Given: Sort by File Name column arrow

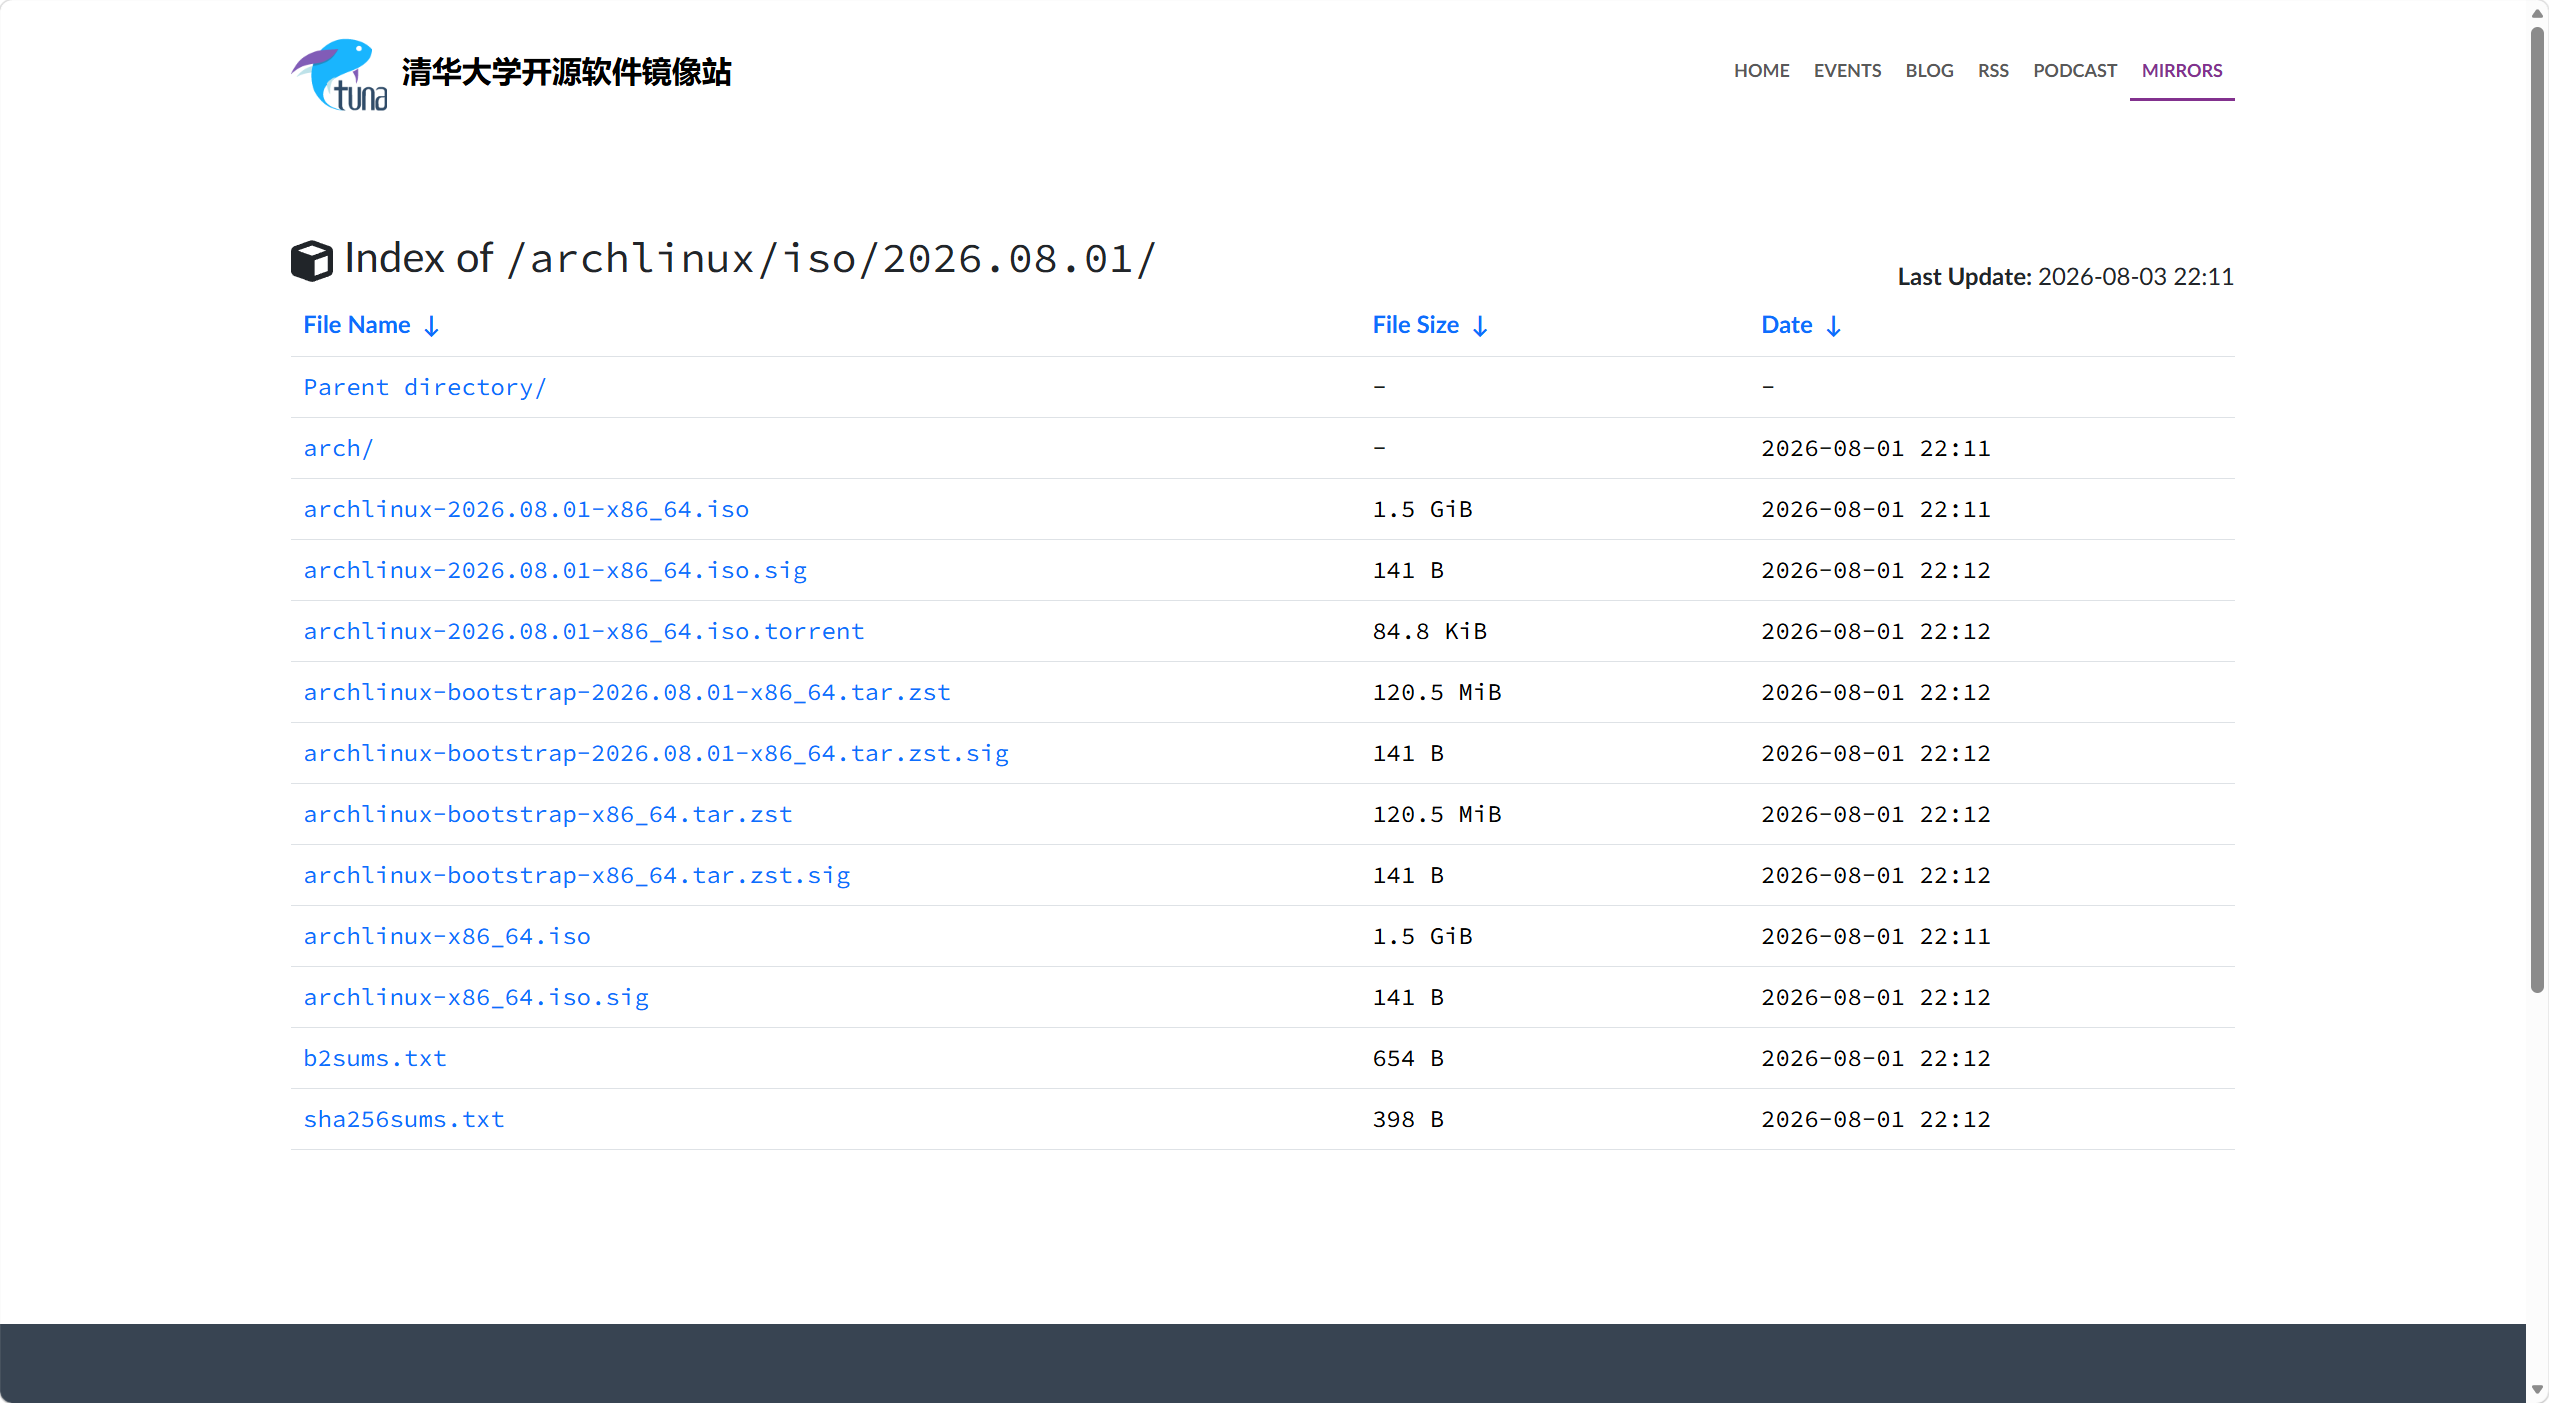Looking at the screenshot, I should tap(431, 326).
